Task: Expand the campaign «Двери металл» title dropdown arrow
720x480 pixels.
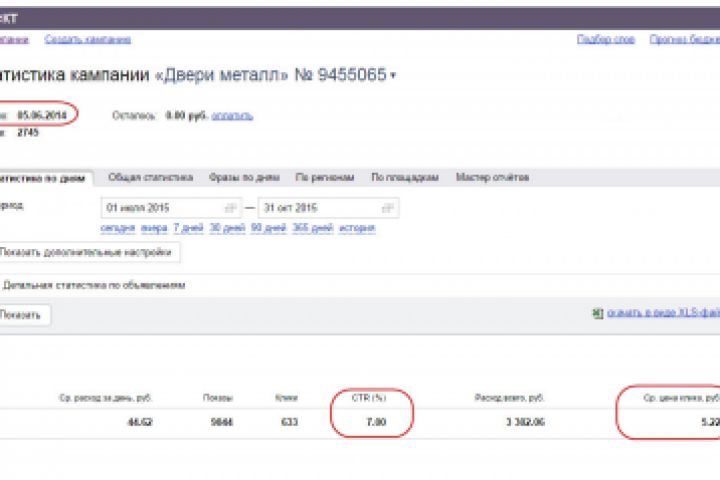Action: 393,75
